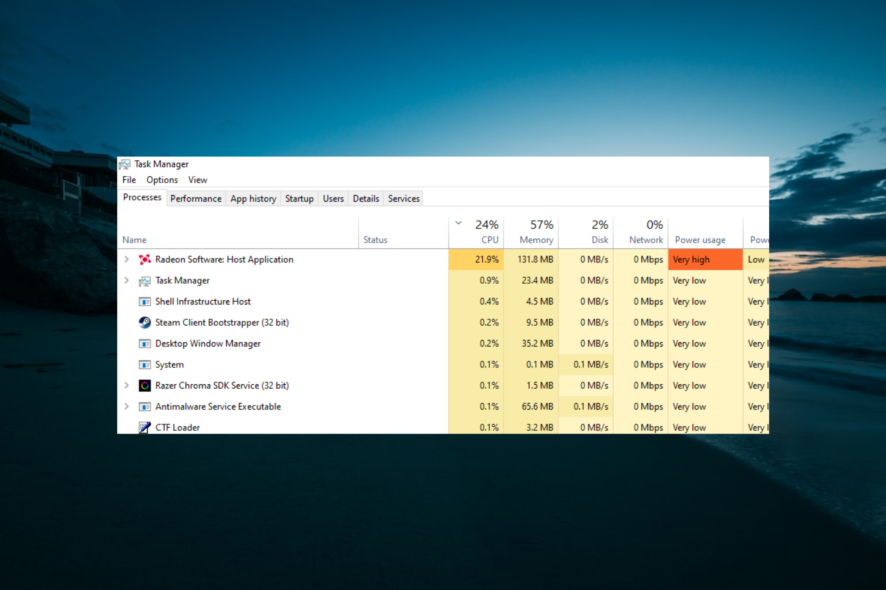Image resolution: width=886 pixels, height=590 pixels.
Task: Click the Steam Client Bootstrapper icon
Action: pyautogui.click(x=145, y=323)
